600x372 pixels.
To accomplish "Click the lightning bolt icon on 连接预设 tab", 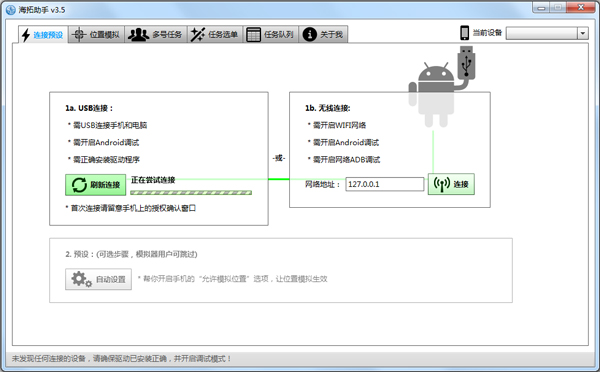I will 26,35.
